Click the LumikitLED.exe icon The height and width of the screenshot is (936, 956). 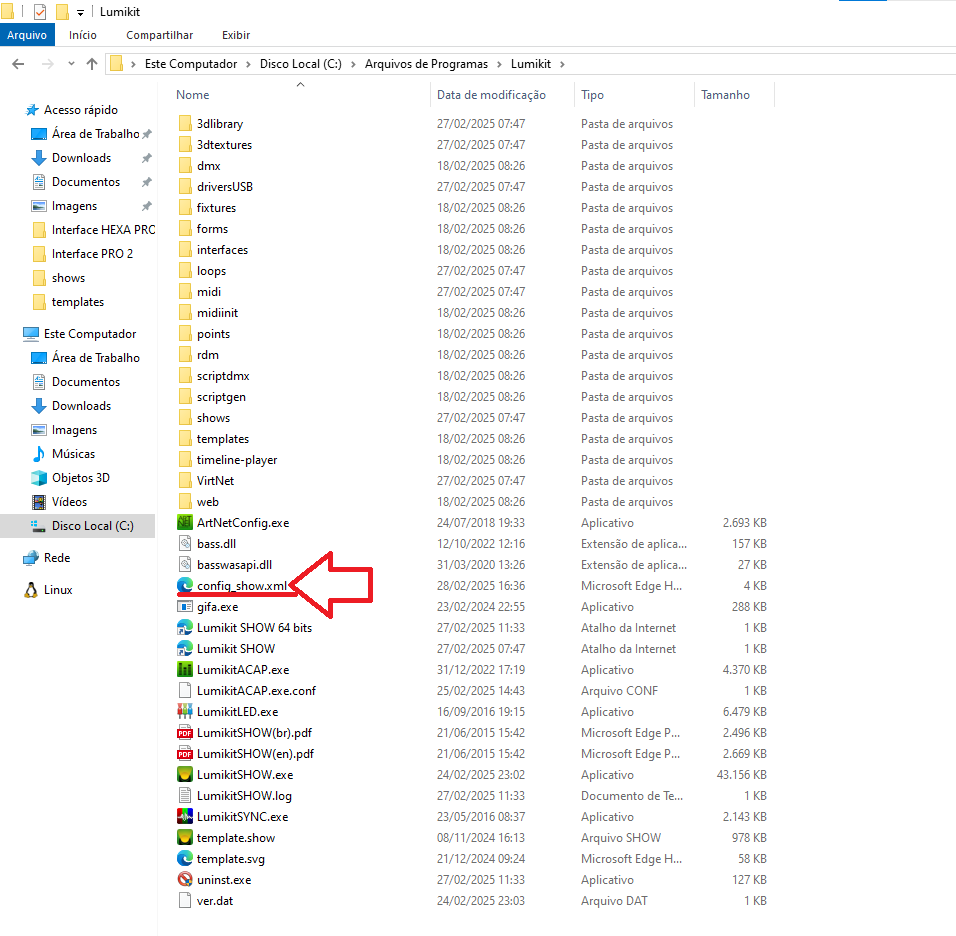(184, 712)
